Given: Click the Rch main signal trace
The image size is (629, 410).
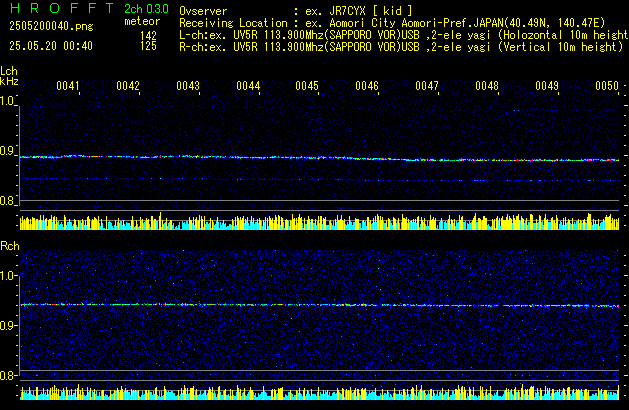Looking at the screenshot, I should pos(320,305).
